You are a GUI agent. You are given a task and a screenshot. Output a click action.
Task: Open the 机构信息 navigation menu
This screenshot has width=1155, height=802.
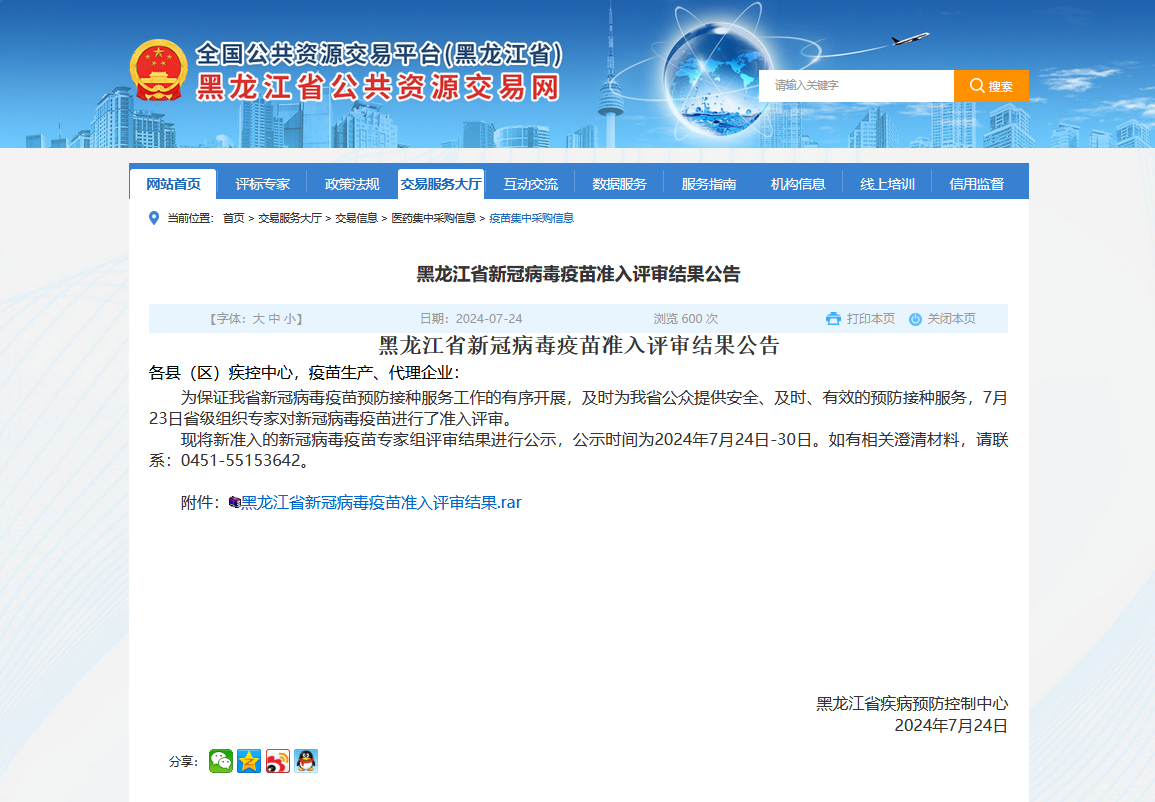click(796, 182)
